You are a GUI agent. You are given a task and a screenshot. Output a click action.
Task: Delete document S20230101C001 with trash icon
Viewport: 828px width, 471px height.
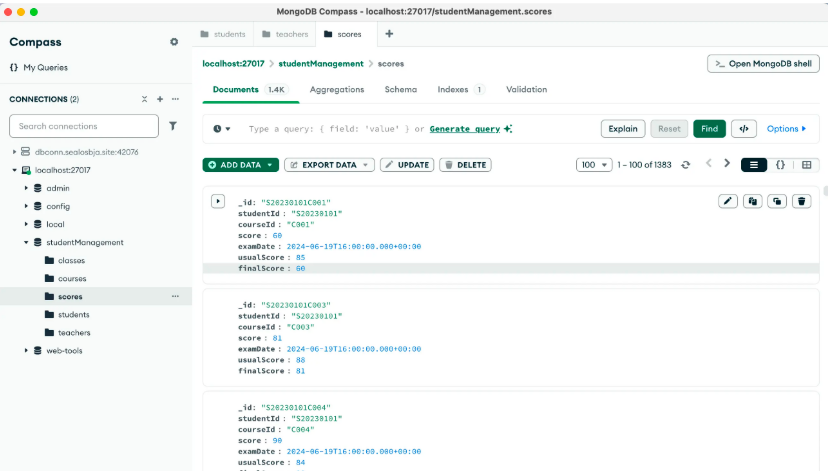[x=802, y=201]
